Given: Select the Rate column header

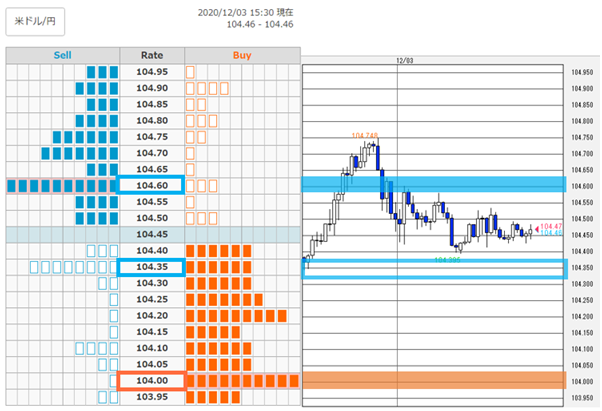Looking at the screenshot, I should click(x=152, y=55).
